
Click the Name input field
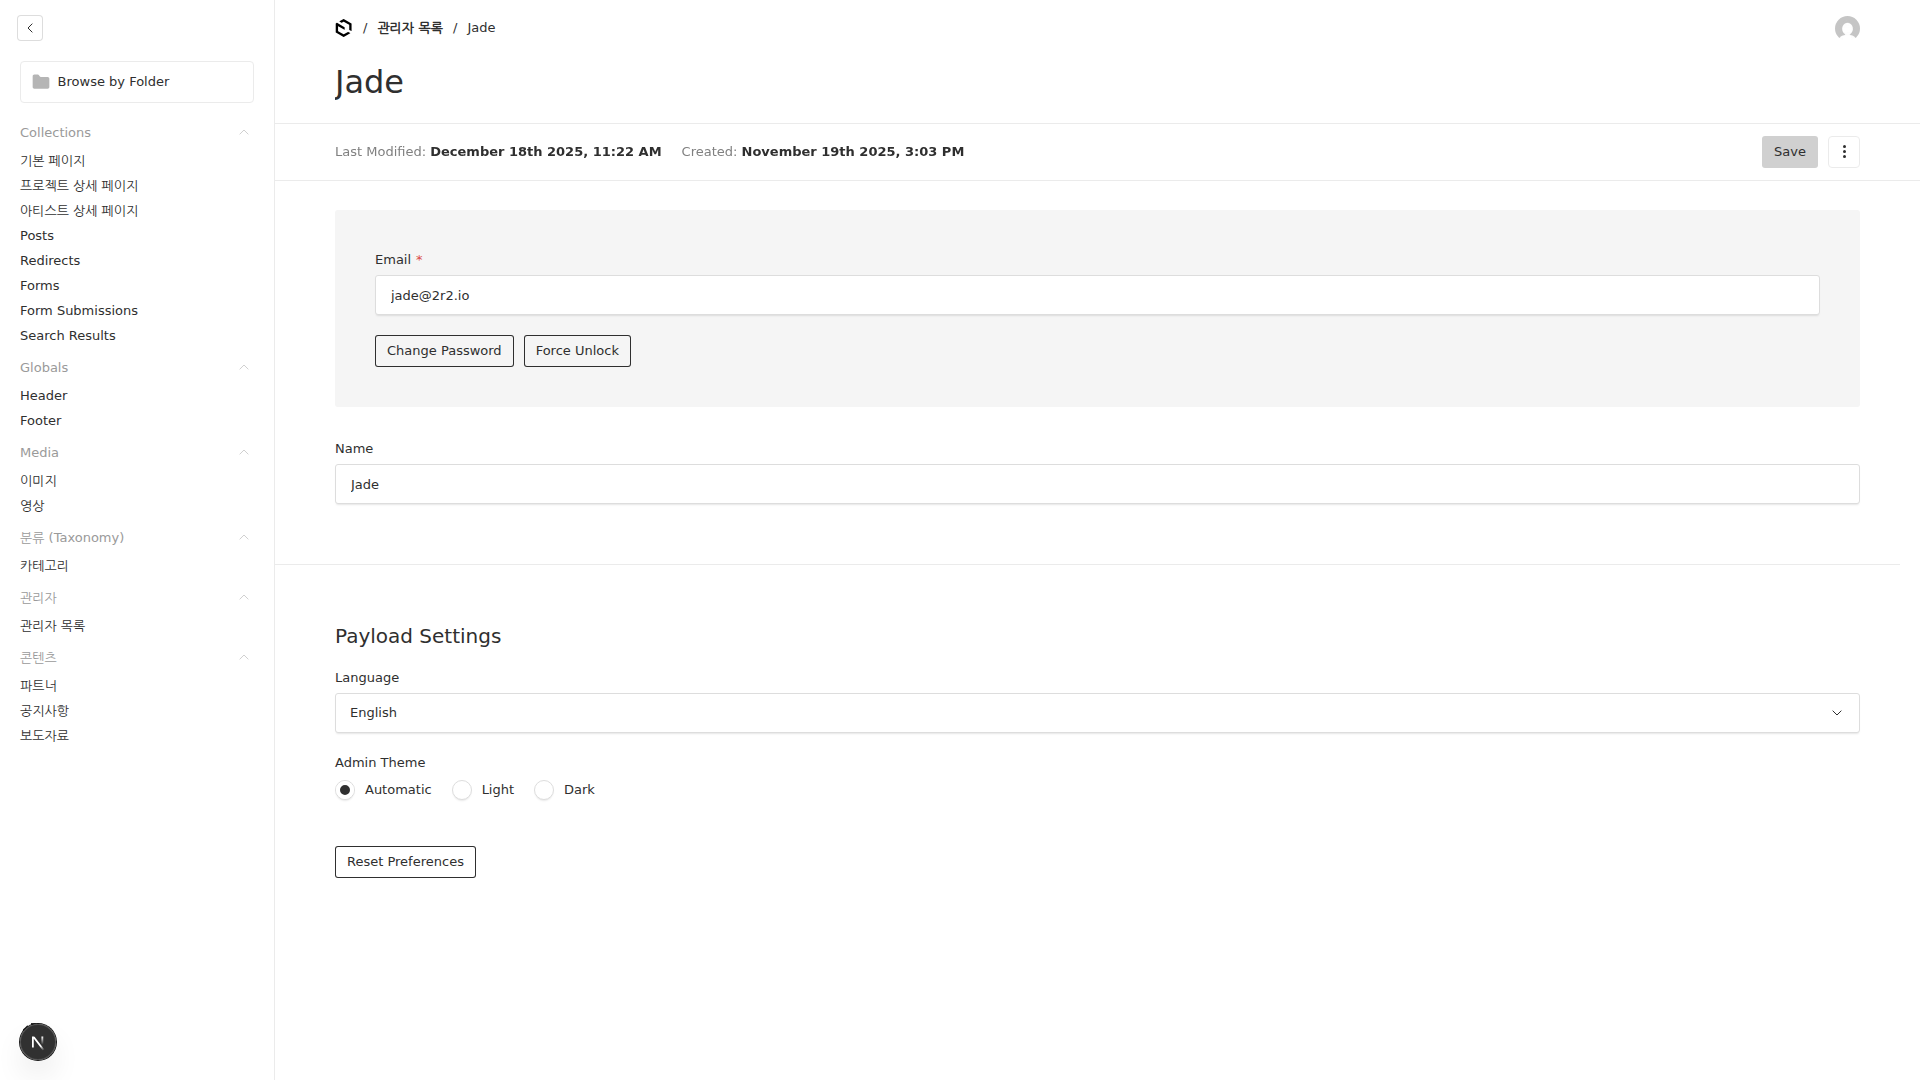1096,485
